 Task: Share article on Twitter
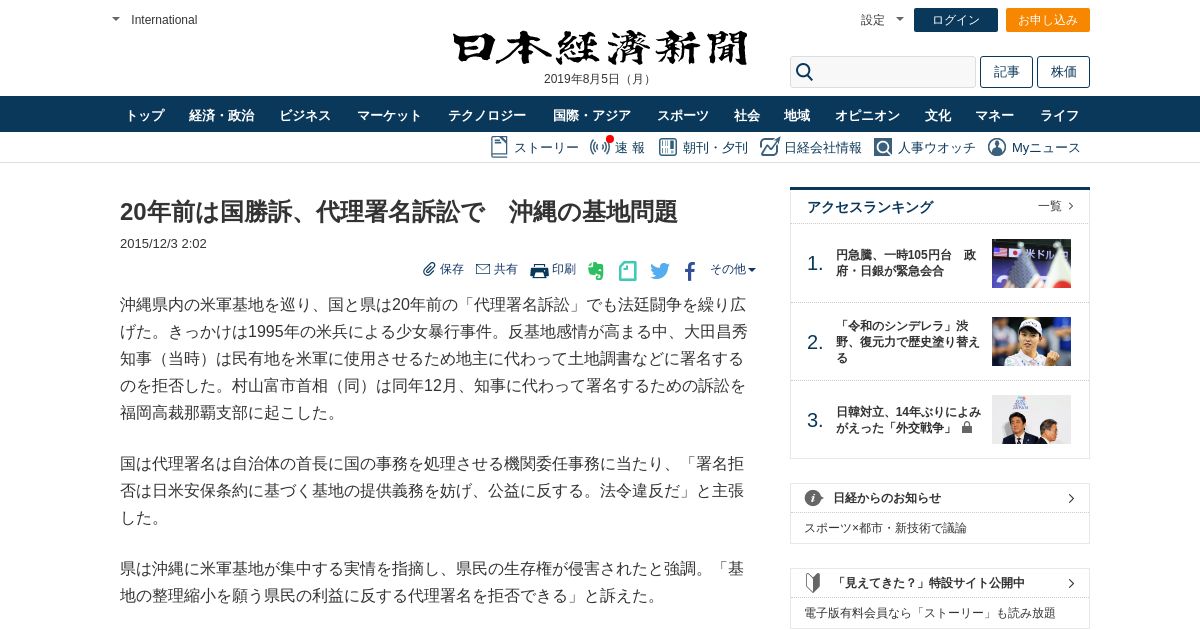[660, 270]
